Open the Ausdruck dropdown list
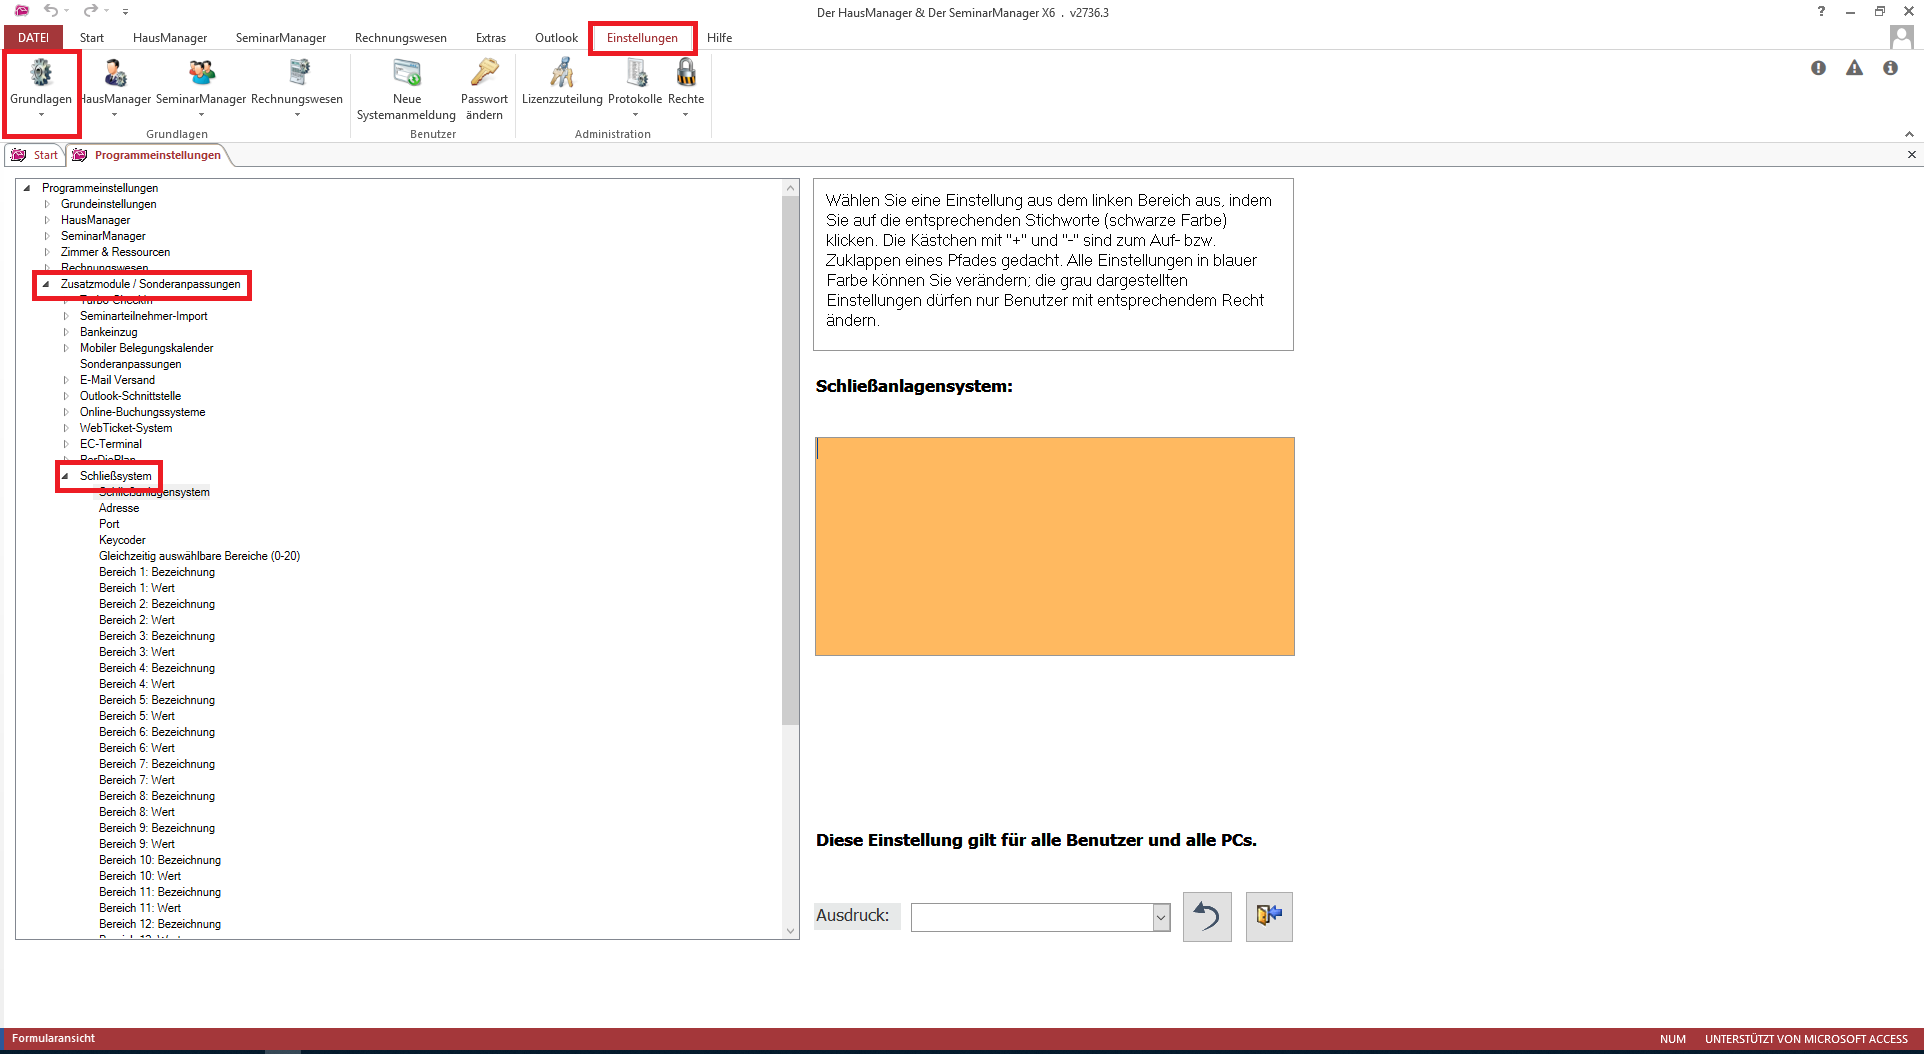Screen dimensions: 1924x1054 (x=1161, y=917)
